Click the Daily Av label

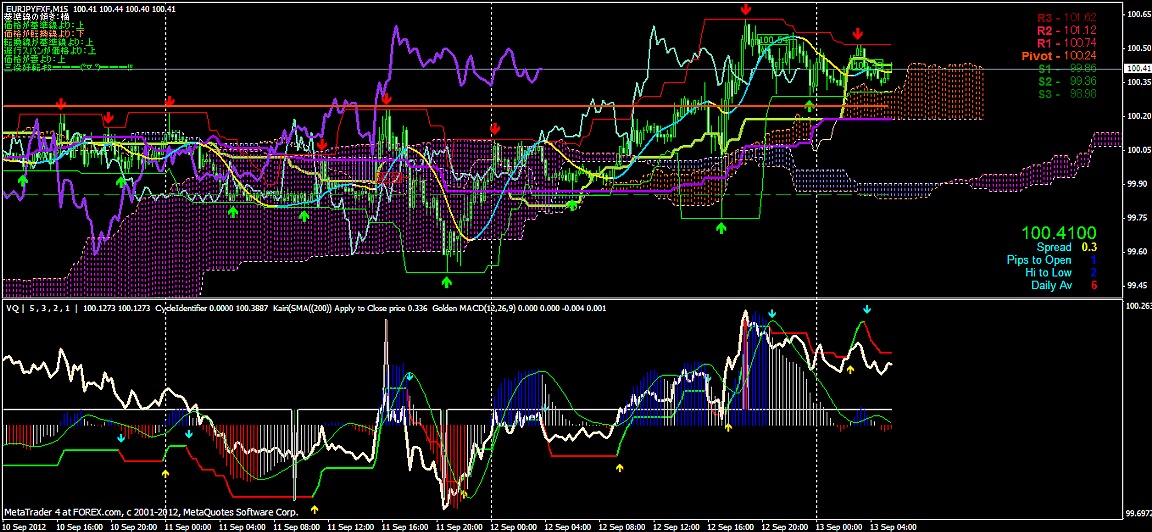click(1051, 286)
